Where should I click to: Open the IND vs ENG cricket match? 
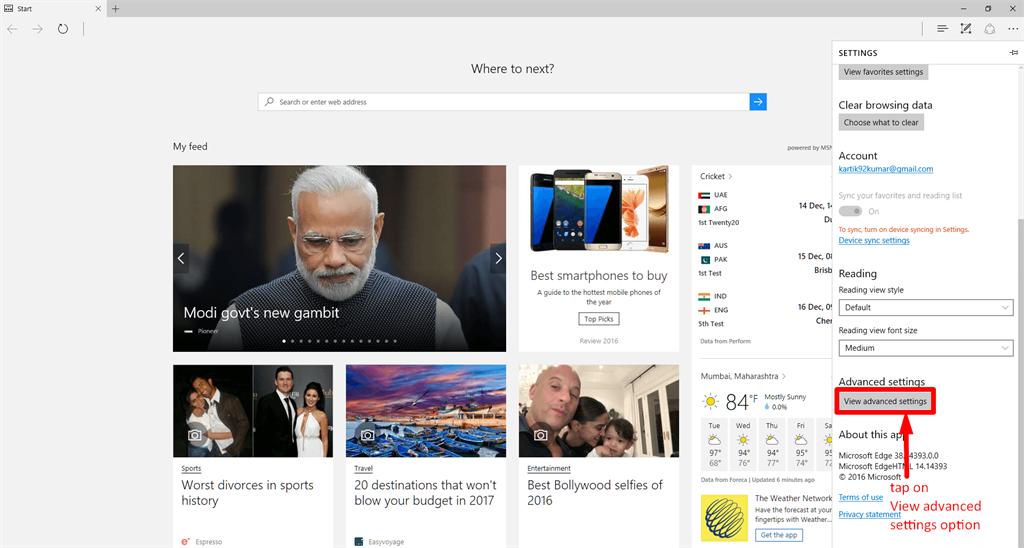(x=765, y=310)
